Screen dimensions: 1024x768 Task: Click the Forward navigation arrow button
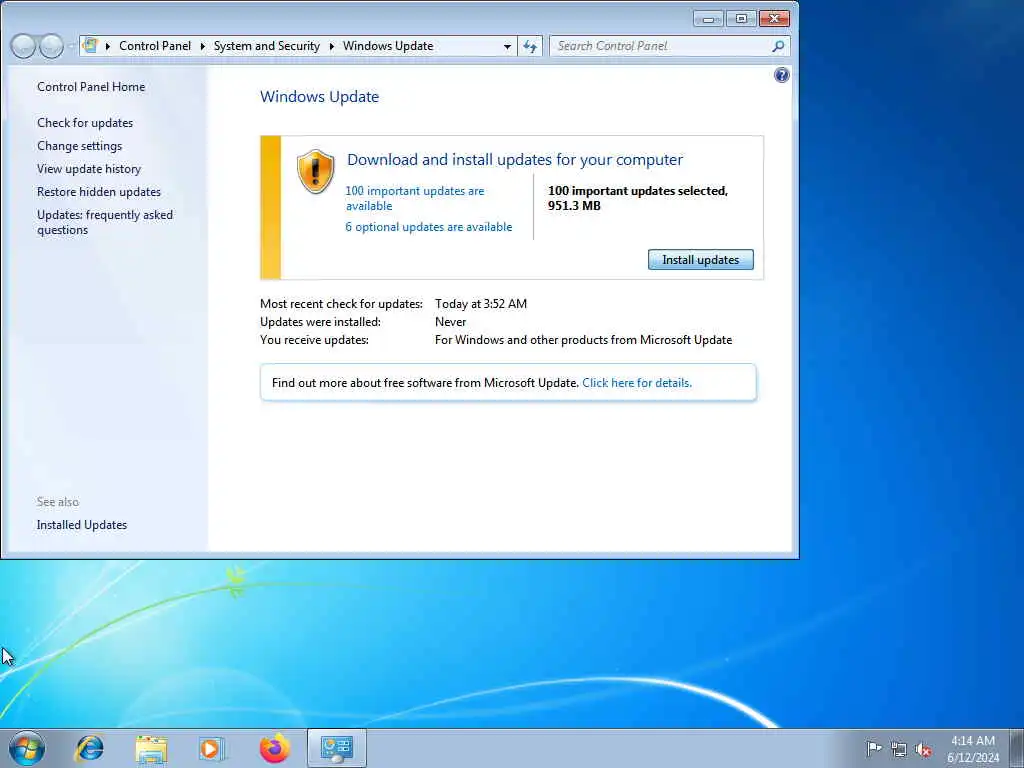[x=51, y=46]
